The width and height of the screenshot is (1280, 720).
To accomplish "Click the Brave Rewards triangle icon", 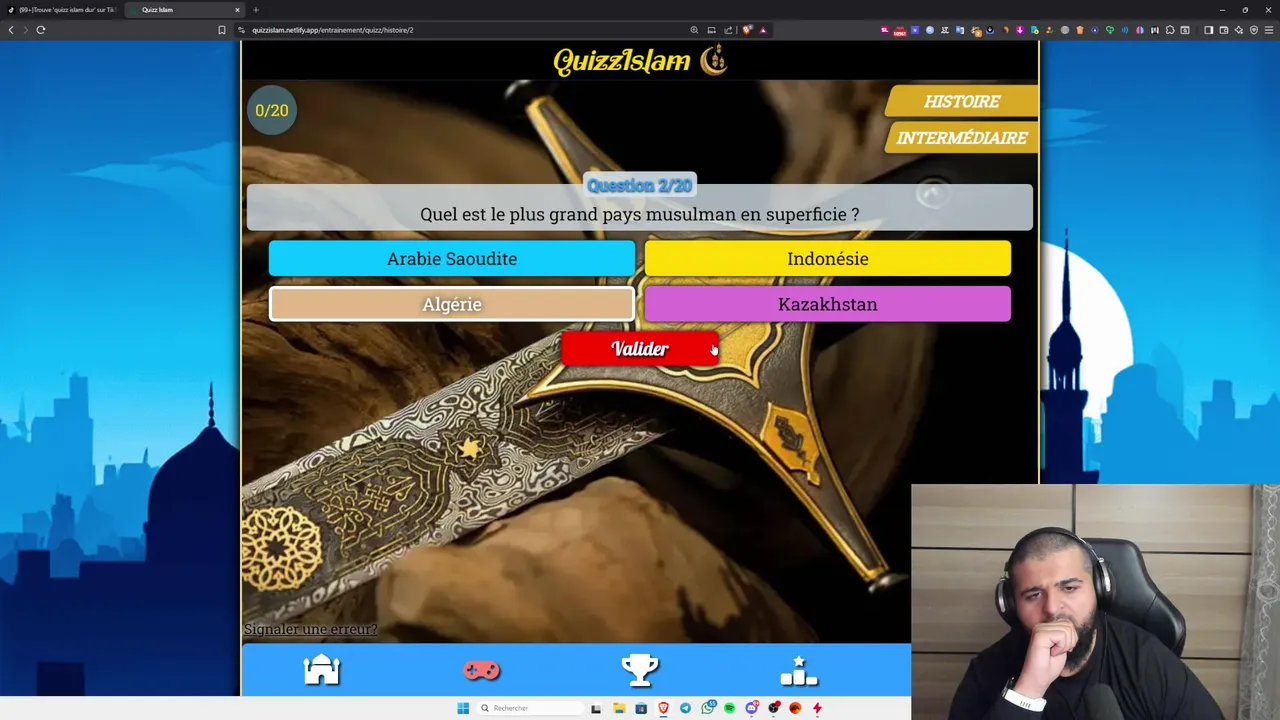I will click(763, 30).
